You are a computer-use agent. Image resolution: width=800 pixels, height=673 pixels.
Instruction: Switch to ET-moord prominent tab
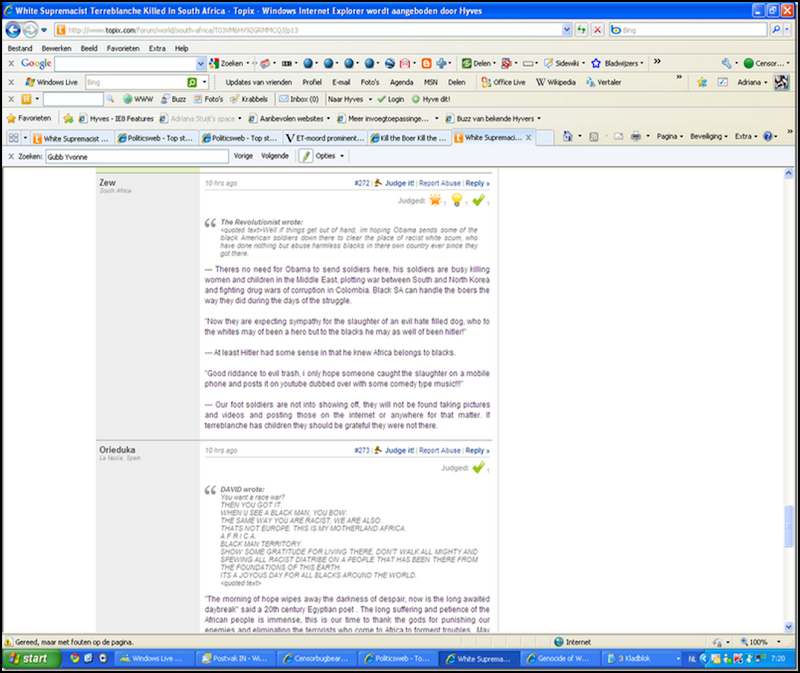(325, 138)
